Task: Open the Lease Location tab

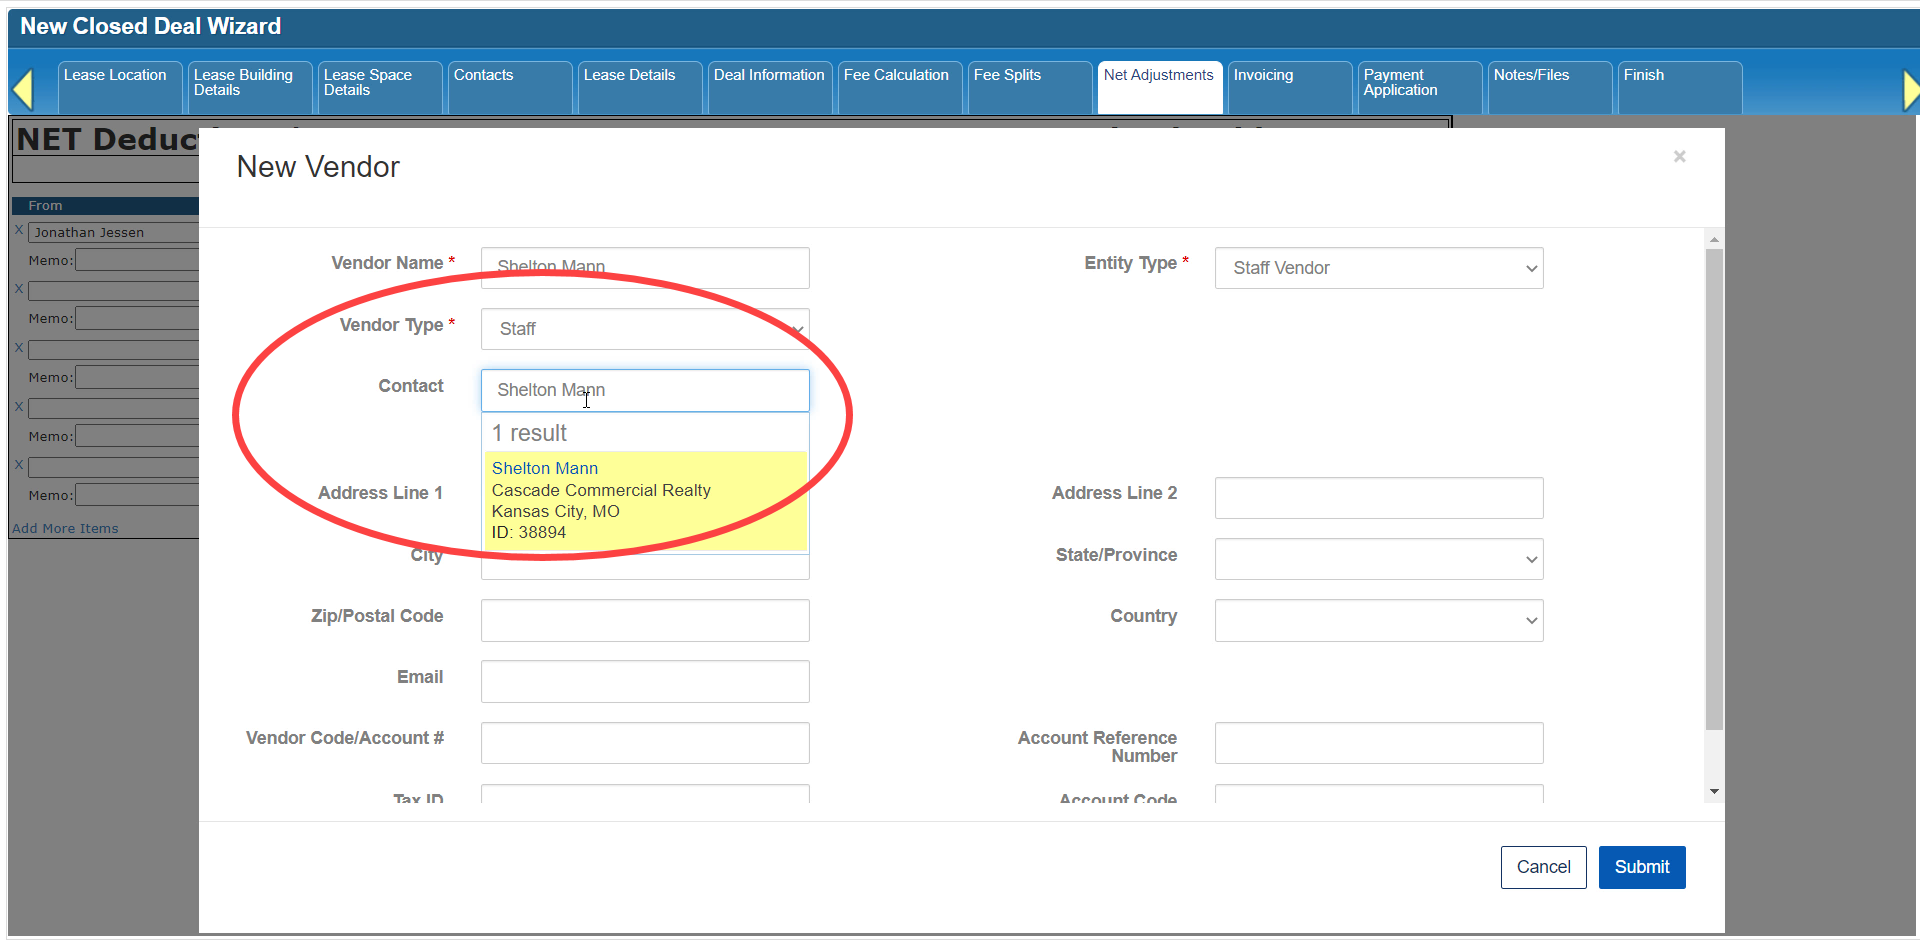Action: point(118,86)
